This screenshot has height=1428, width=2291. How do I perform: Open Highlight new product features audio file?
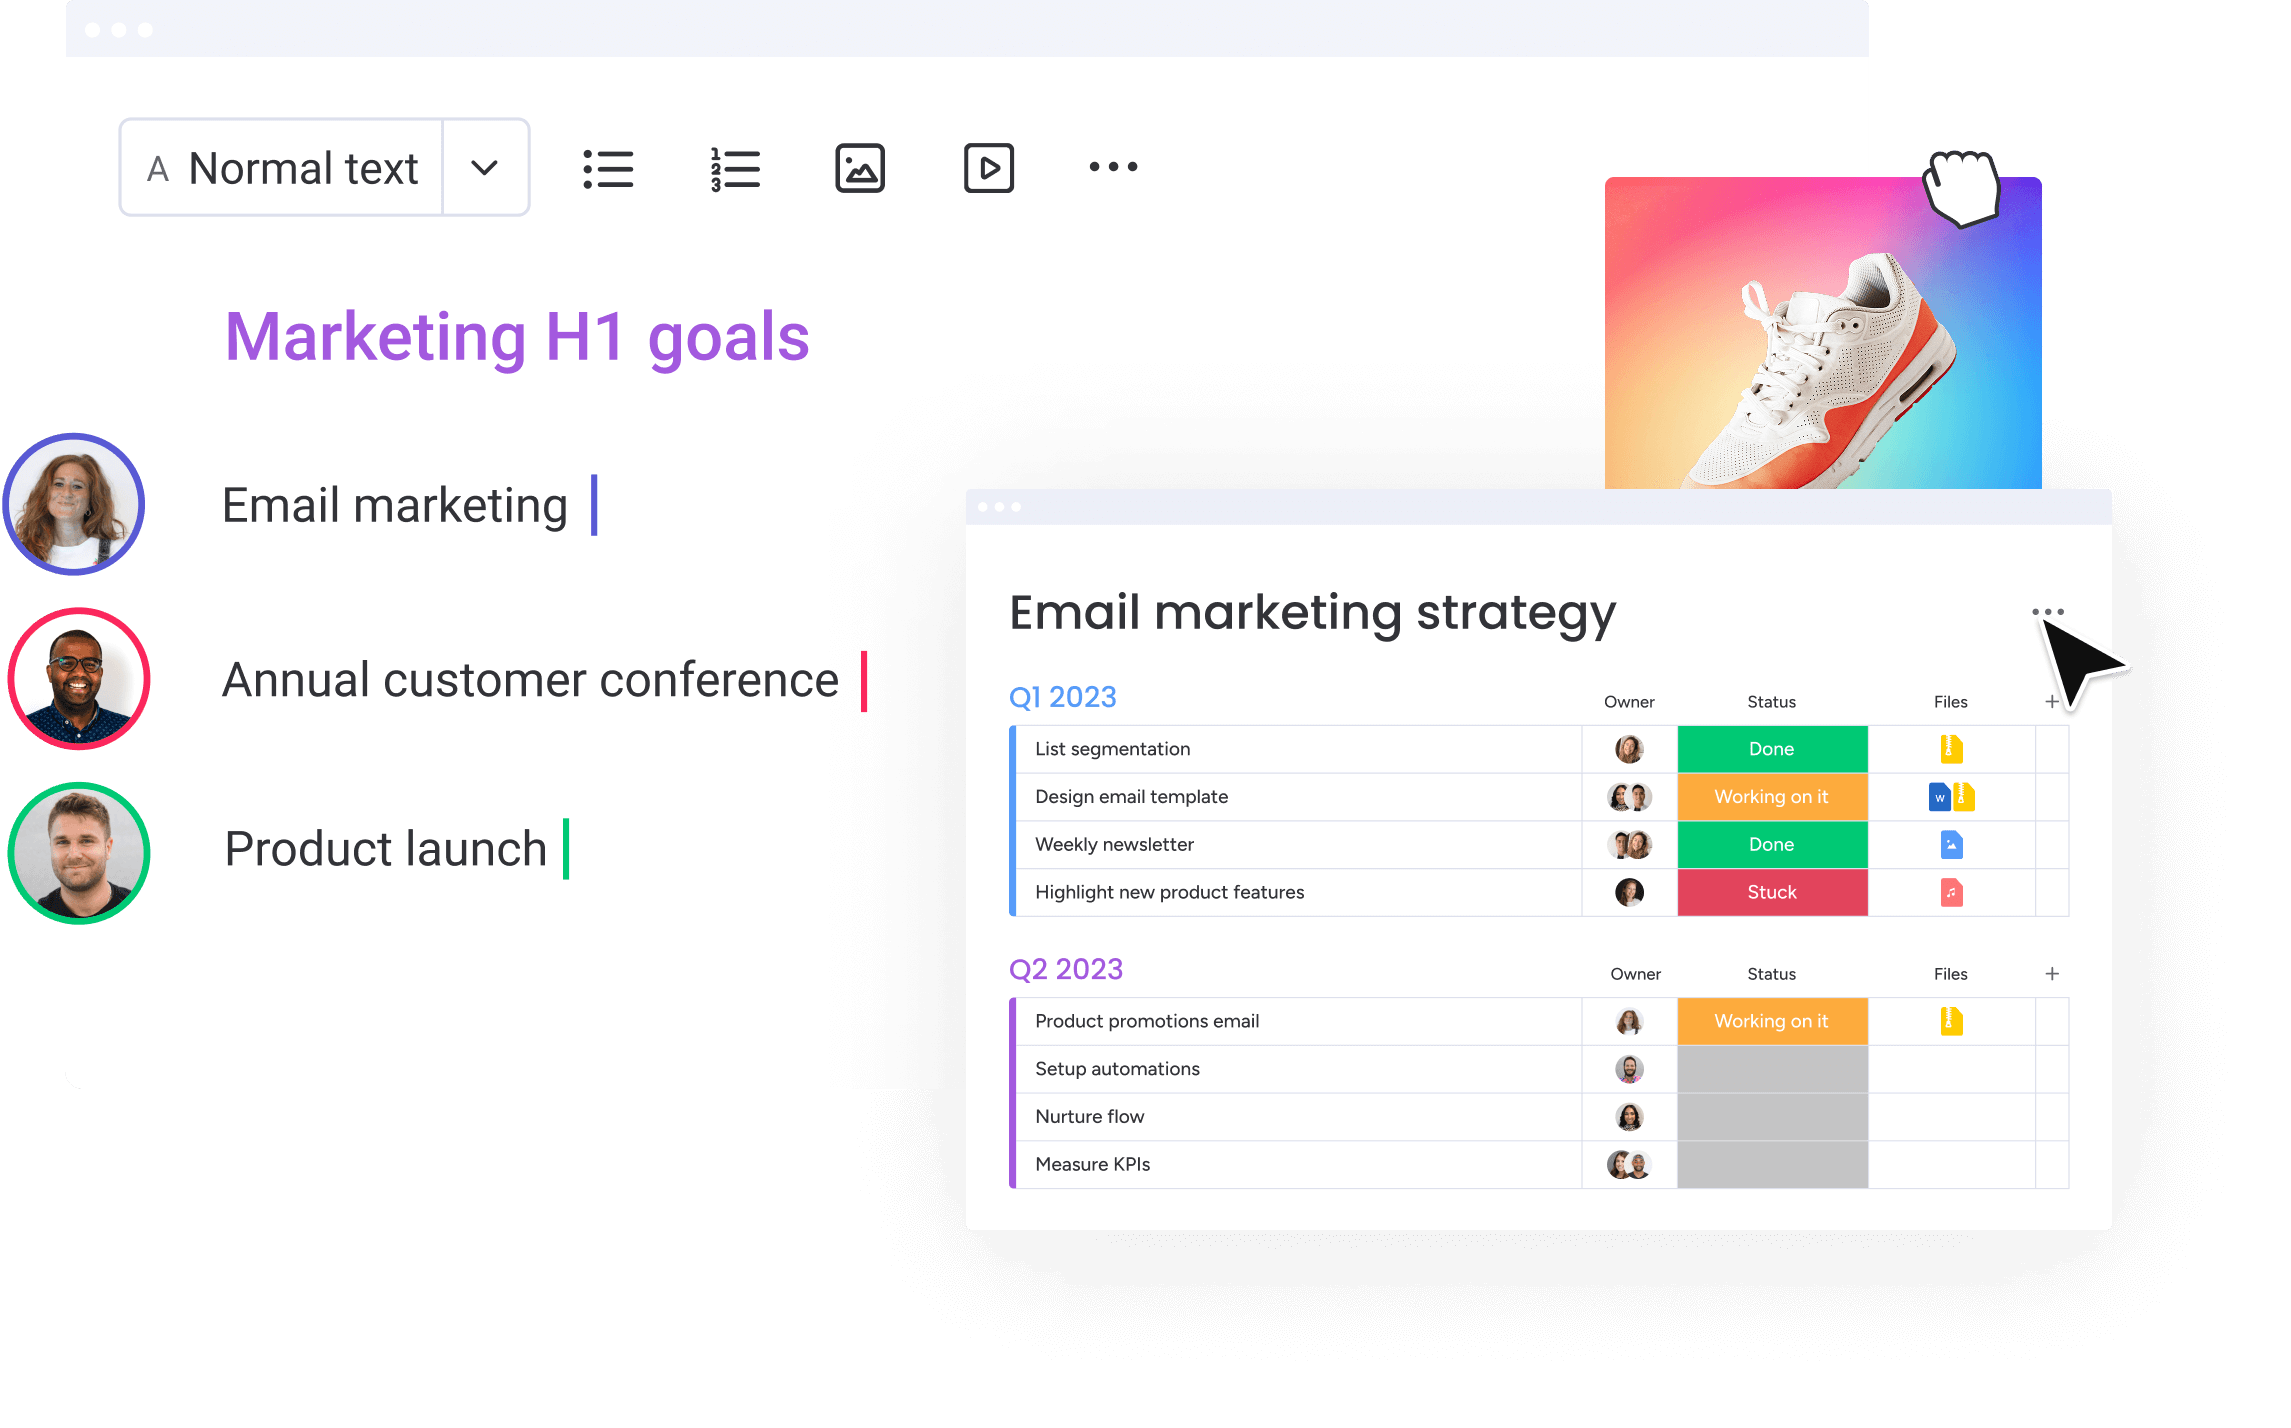pos(1951,892)
